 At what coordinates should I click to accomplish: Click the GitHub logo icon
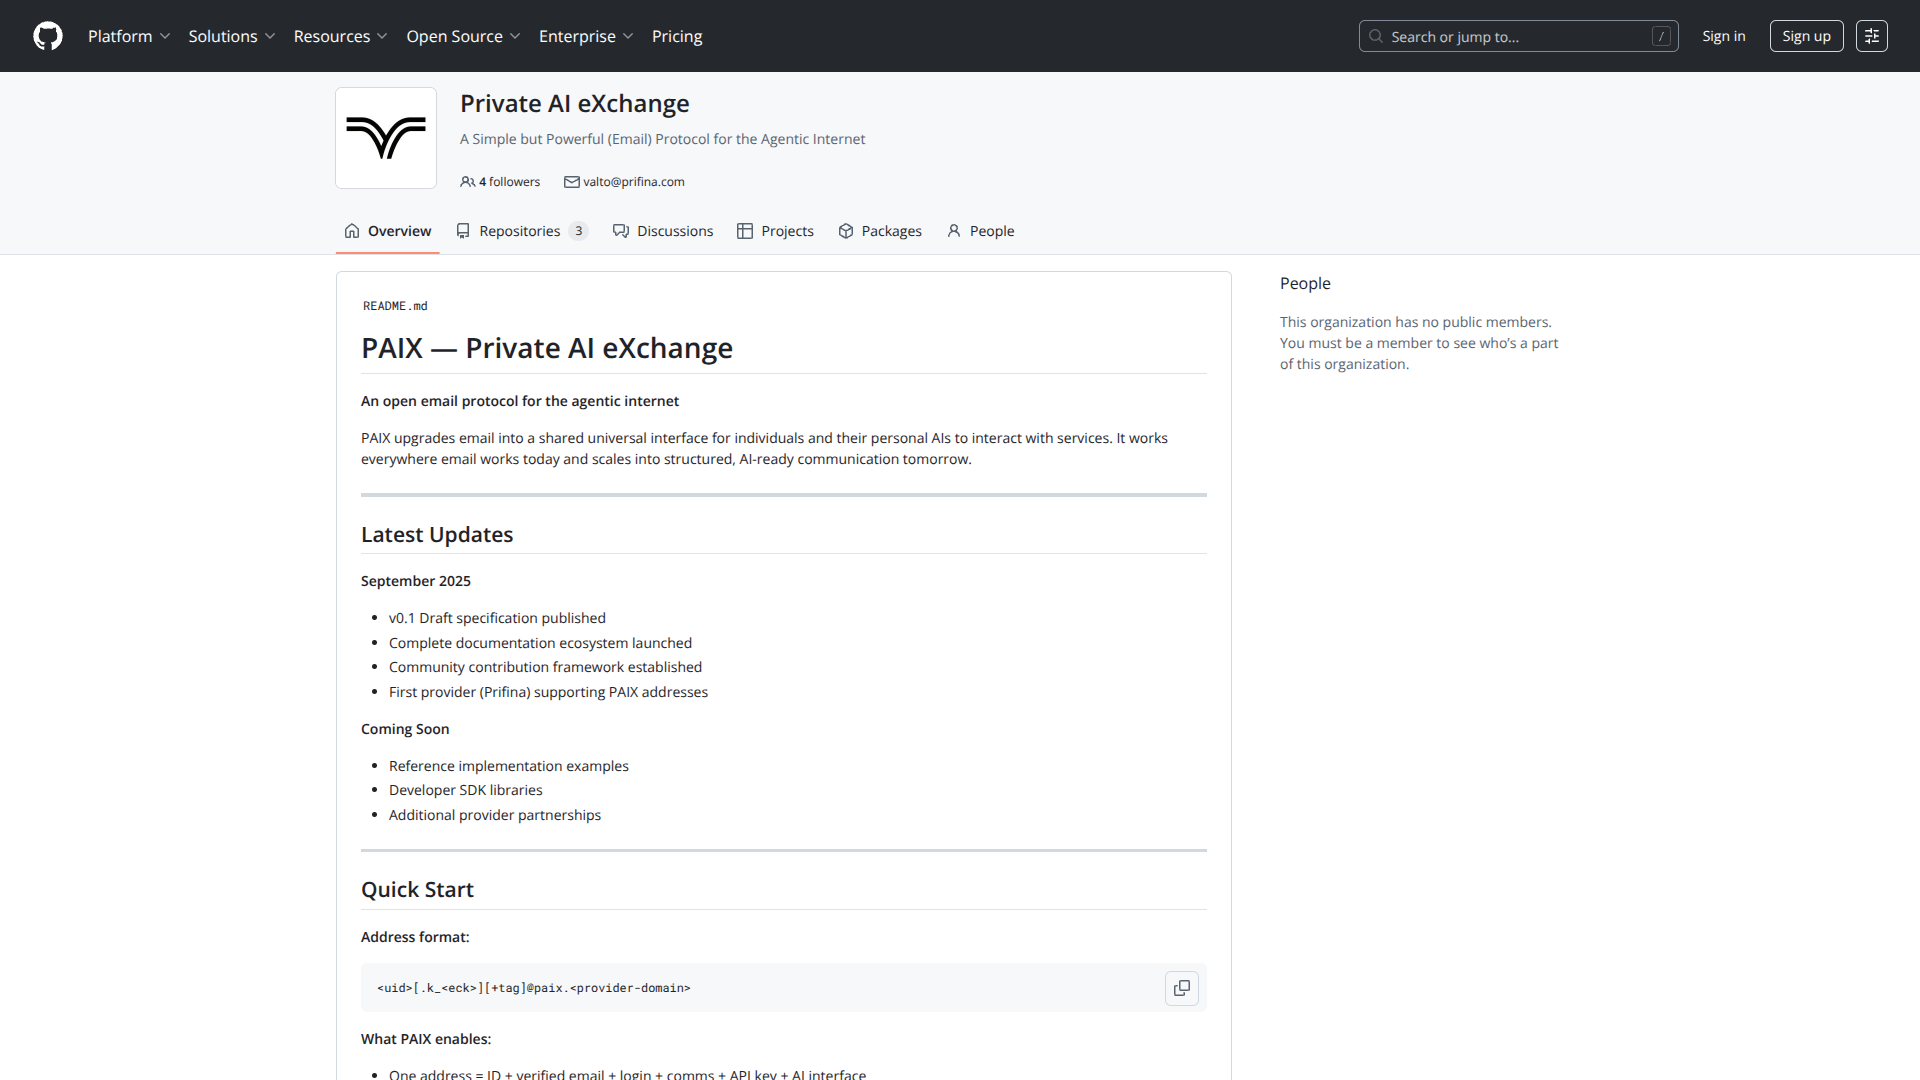48,36
